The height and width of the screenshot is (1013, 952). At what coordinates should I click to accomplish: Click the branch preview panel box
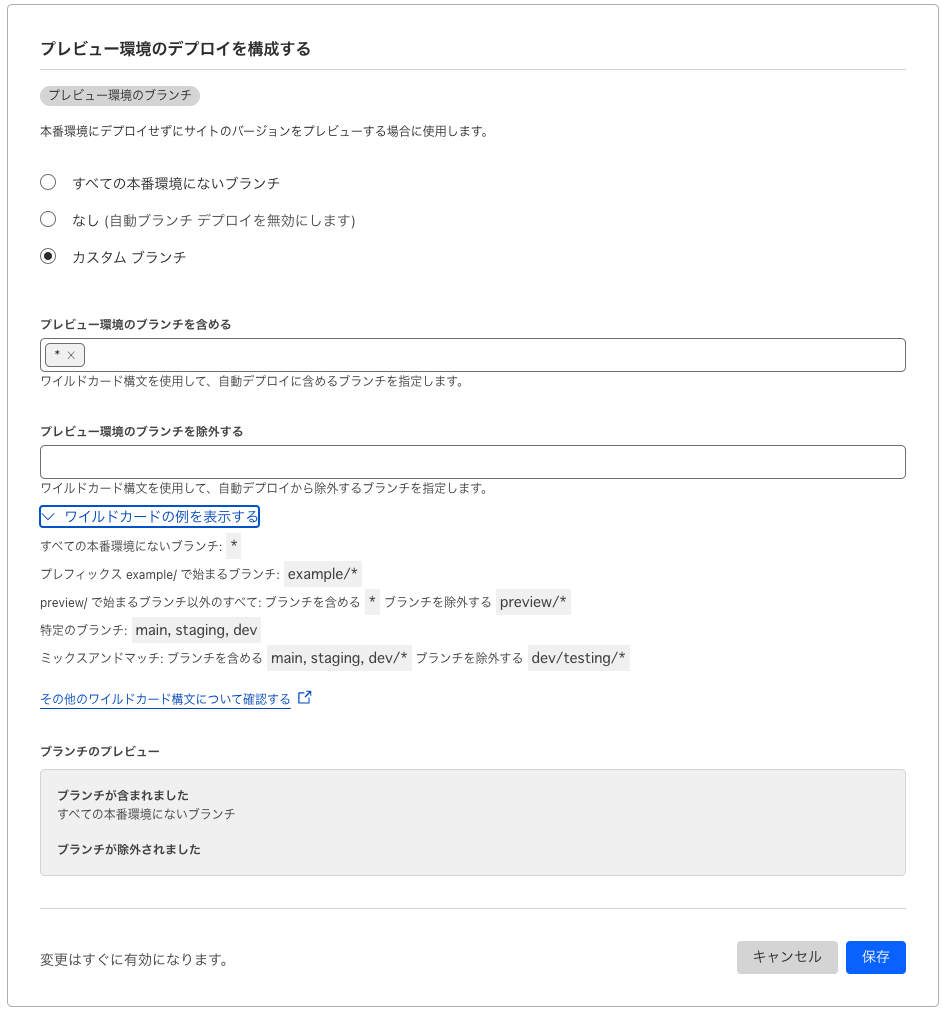click(x=472, y=822)
